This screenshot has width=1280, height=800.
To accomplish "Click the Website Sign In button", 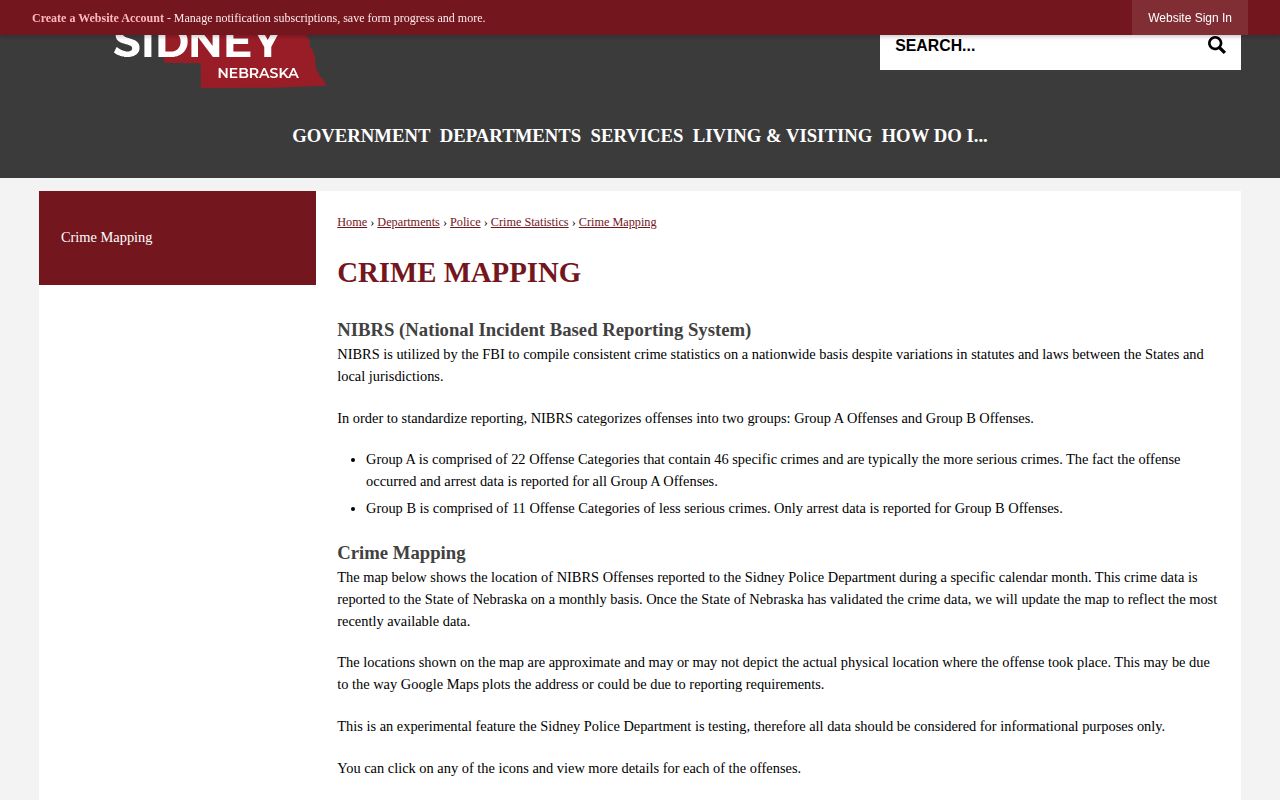I will click(x=1190, y=18).
